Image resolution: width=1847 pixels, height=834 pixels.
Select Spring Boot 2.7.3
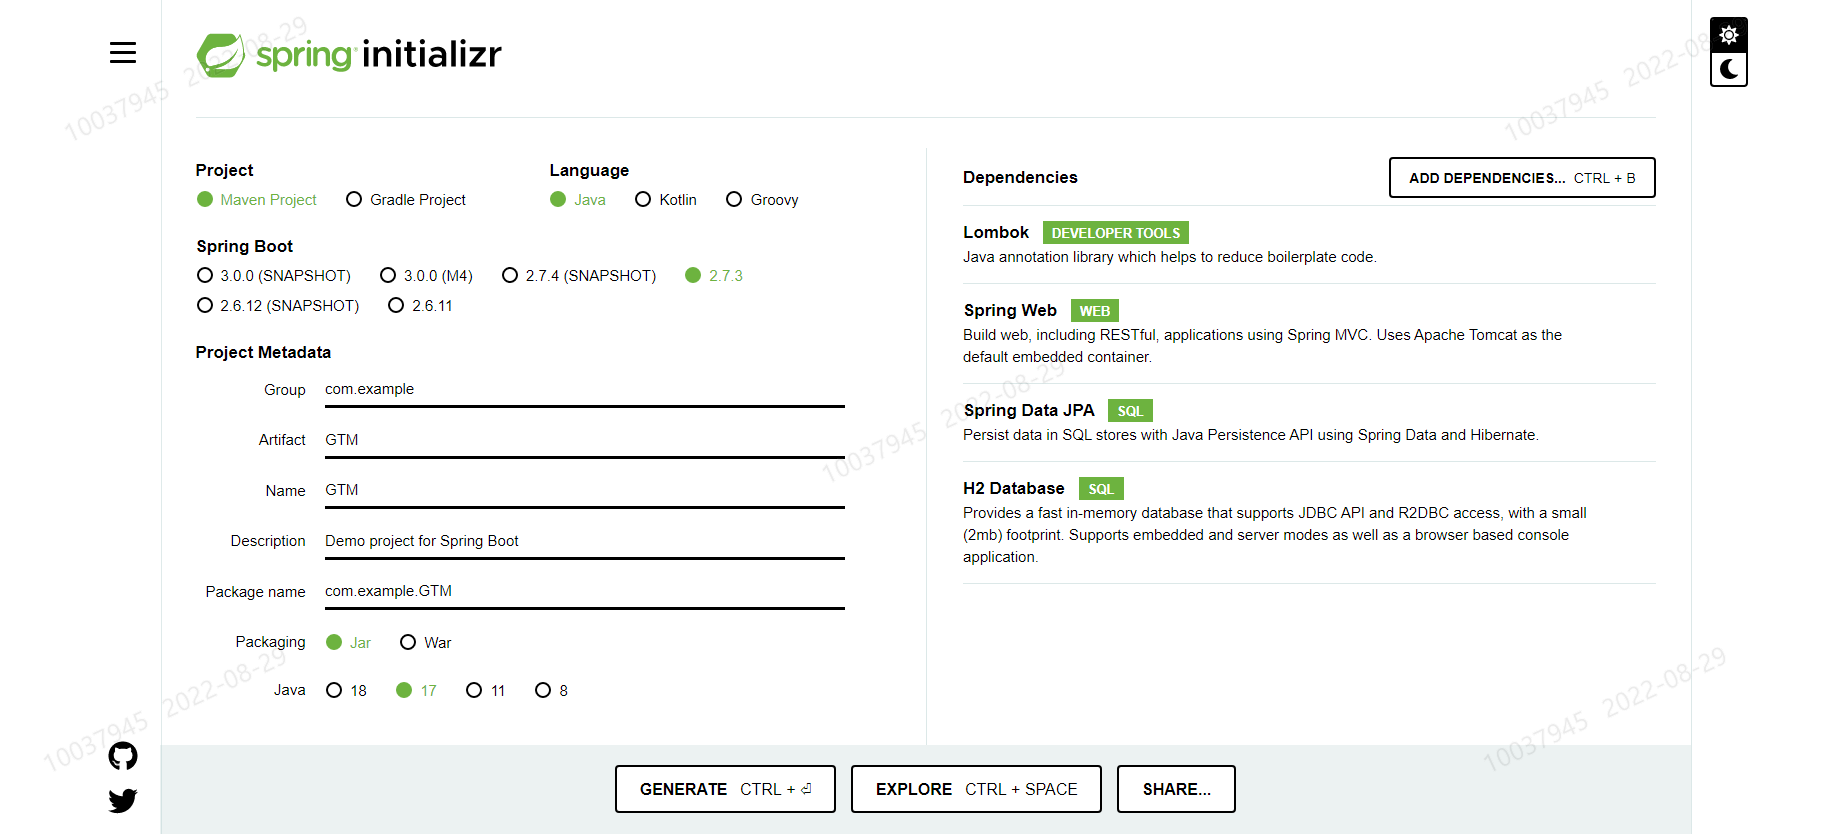click(x=714, y=276)
